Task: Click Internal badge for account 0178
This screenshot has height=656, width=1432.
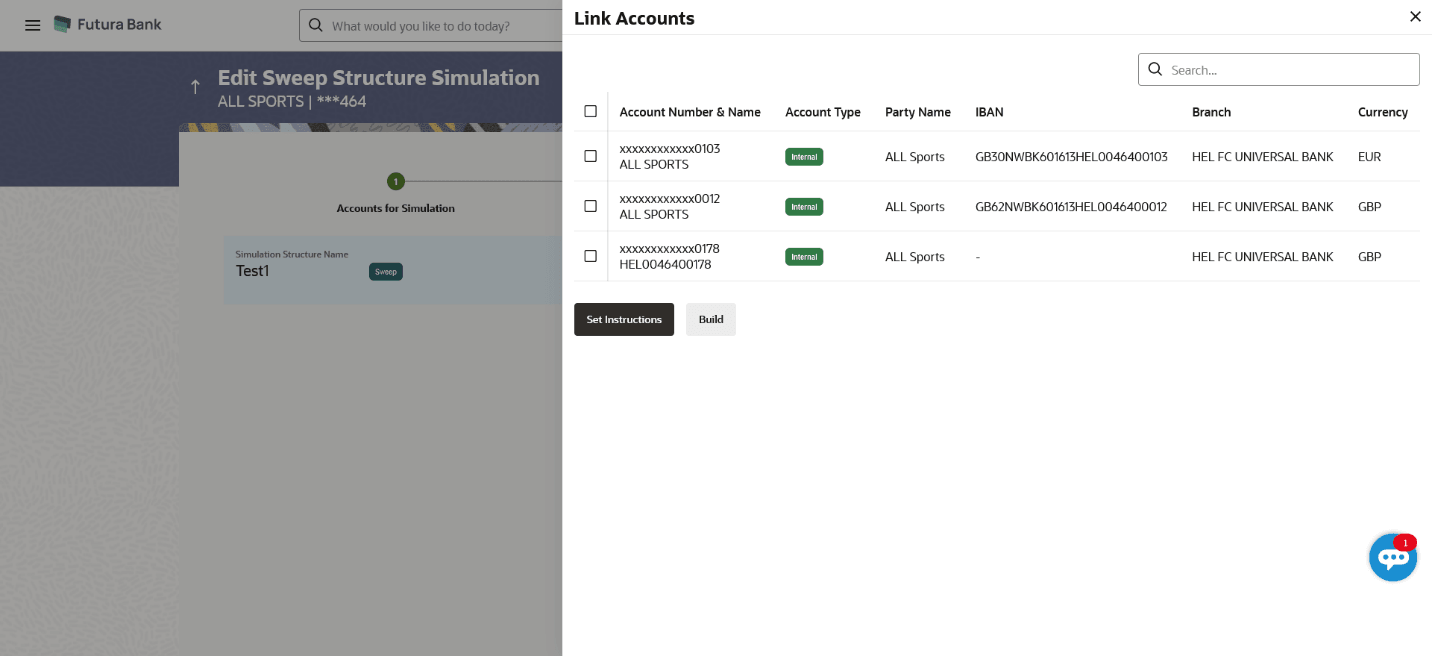Action: (x=804, y=256)
